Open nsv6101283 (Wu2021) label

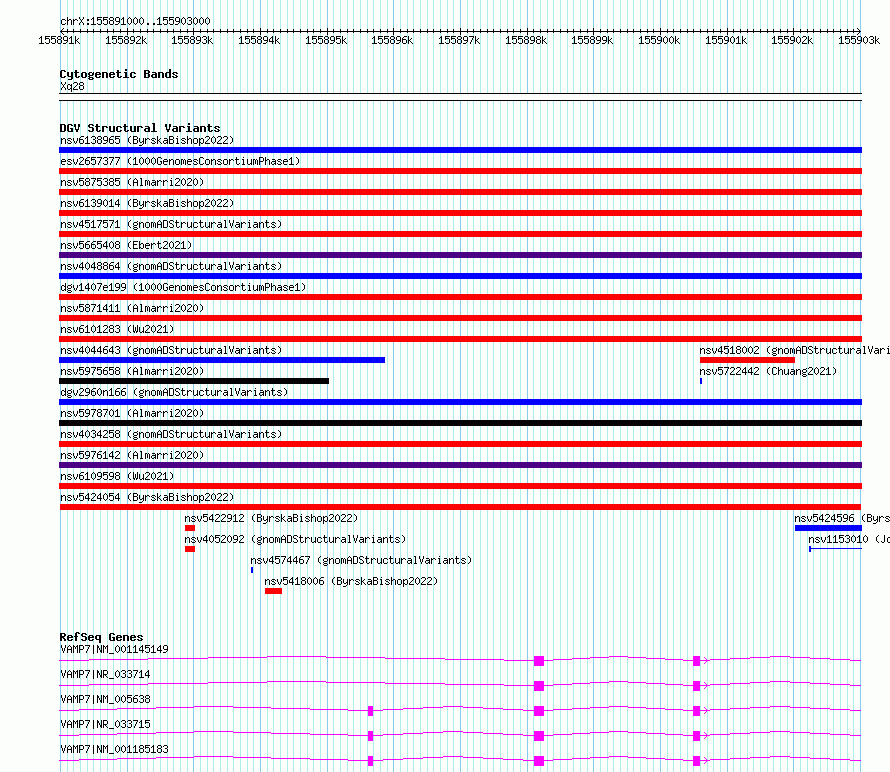[x=117, y=329]
